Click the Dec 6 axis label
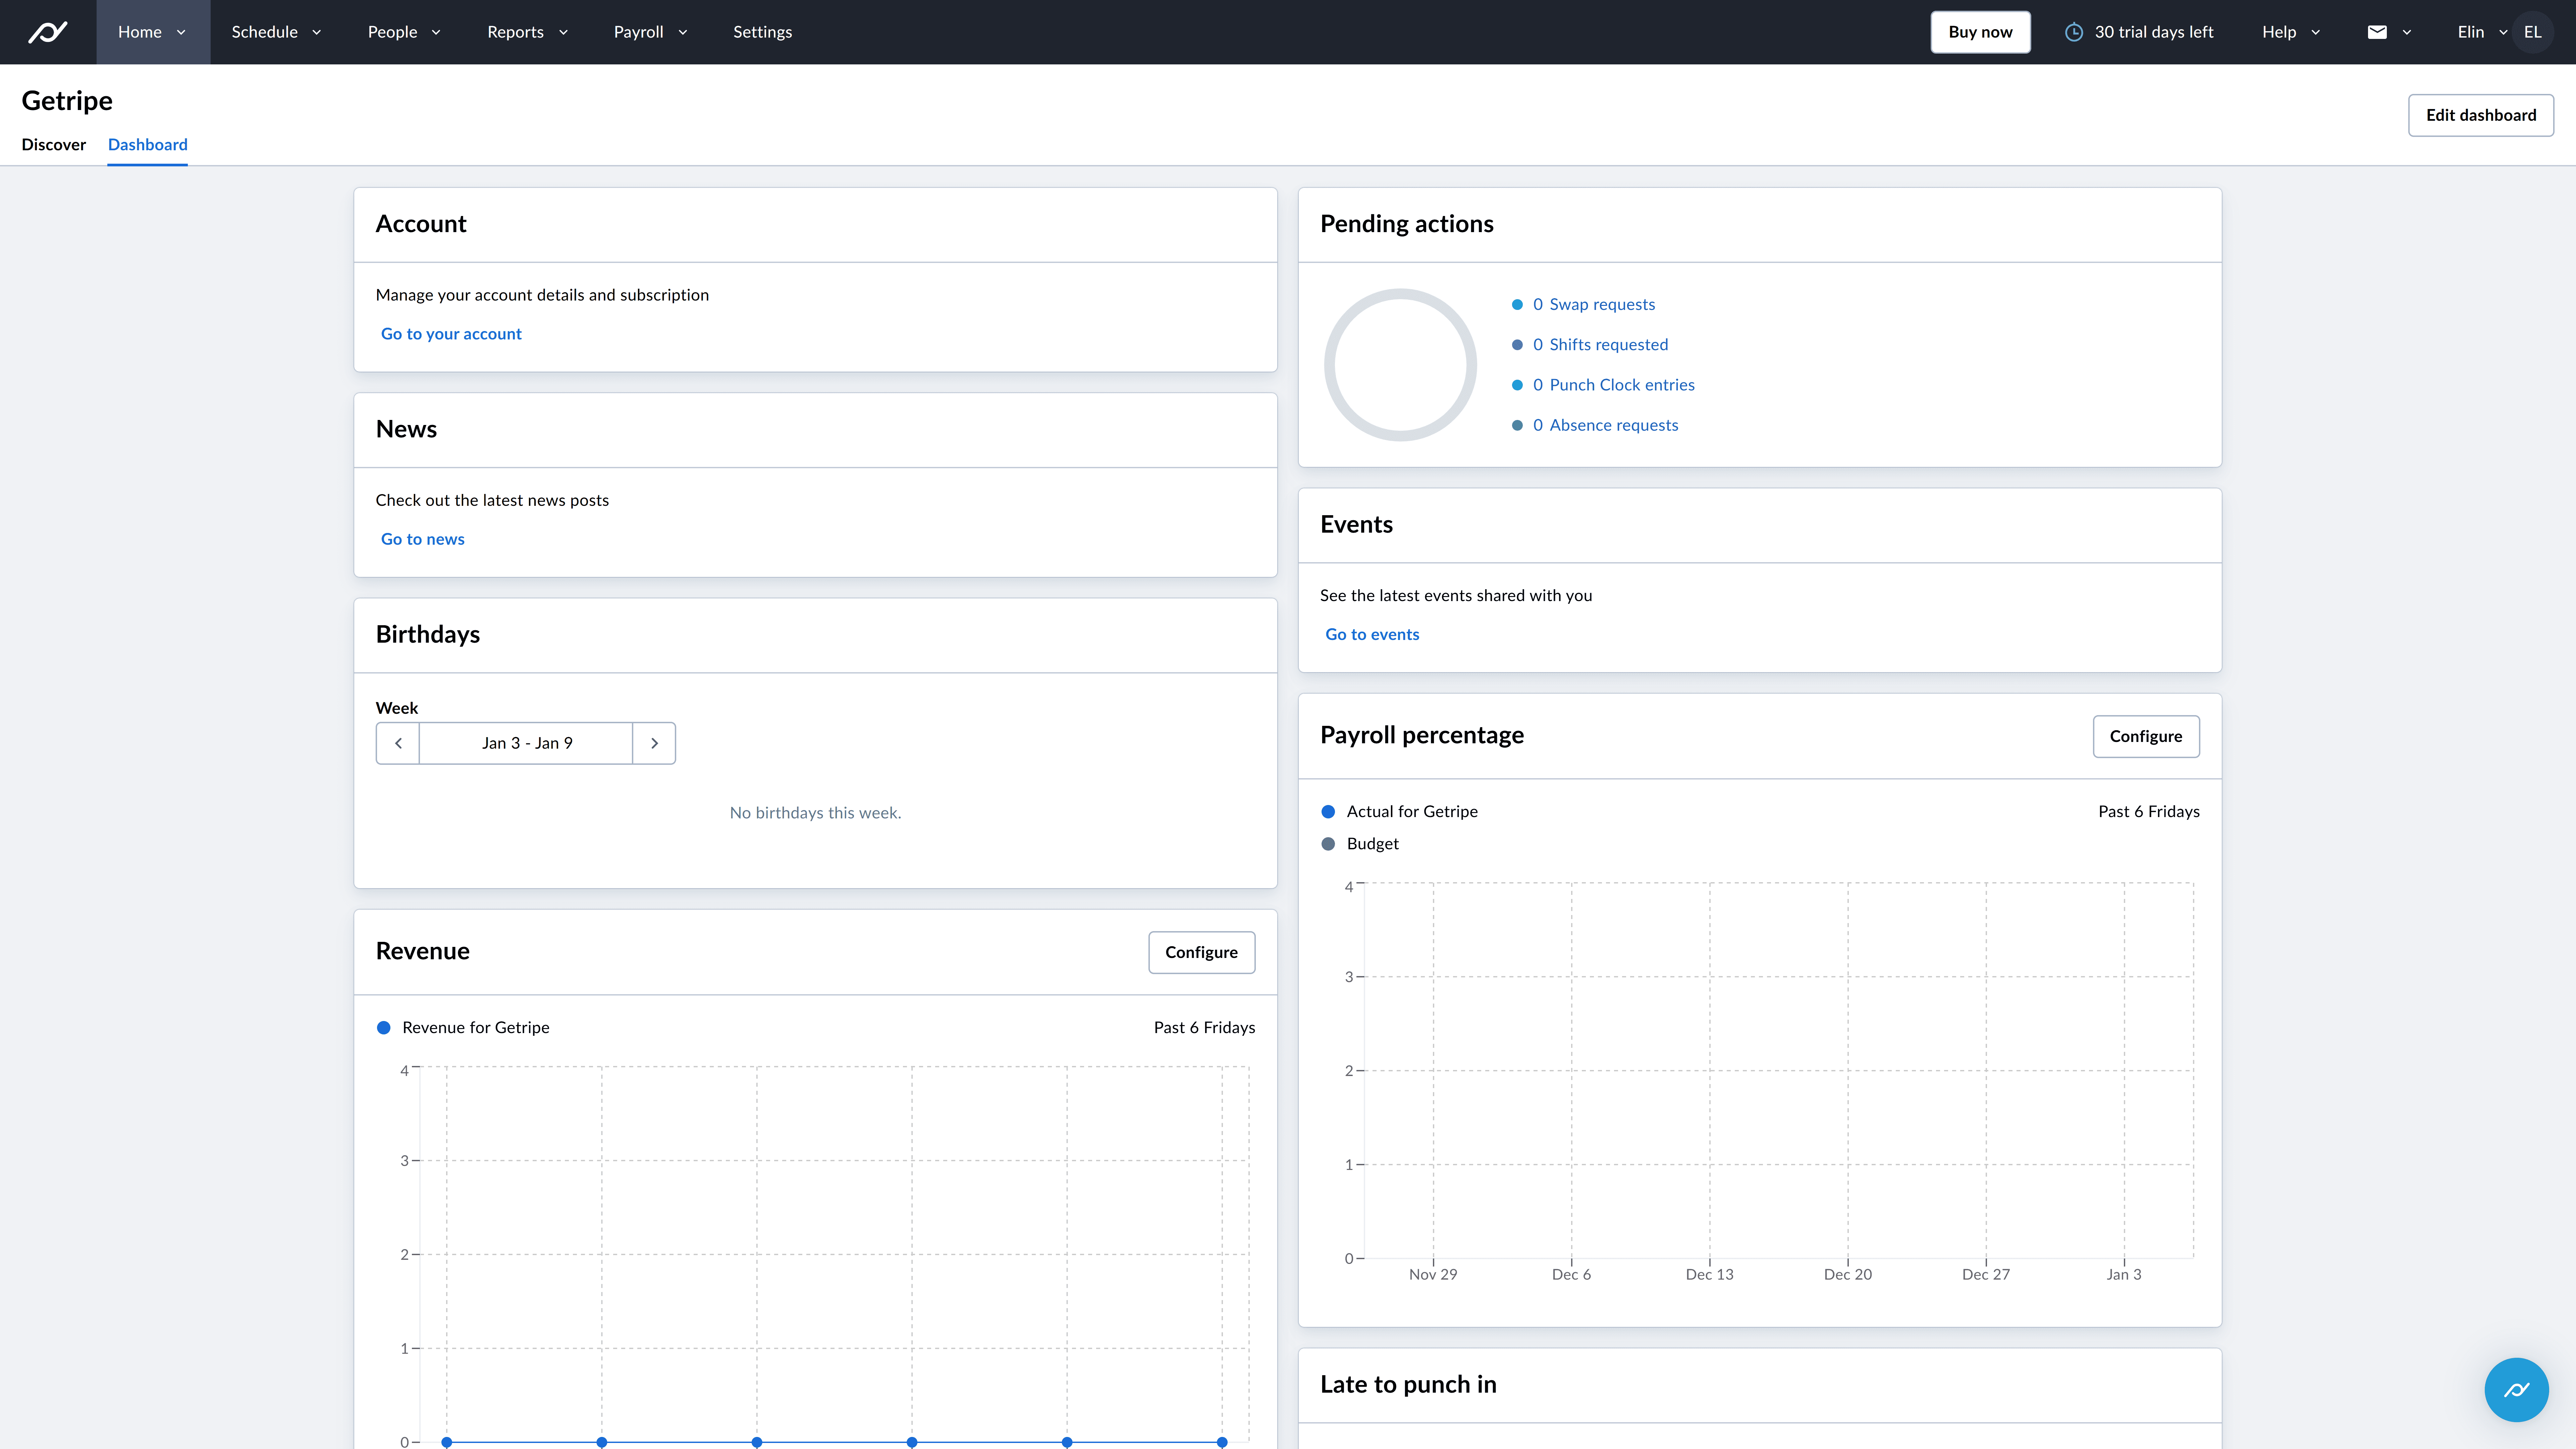The image size is (2576, 1449). pos(1571,1274)
